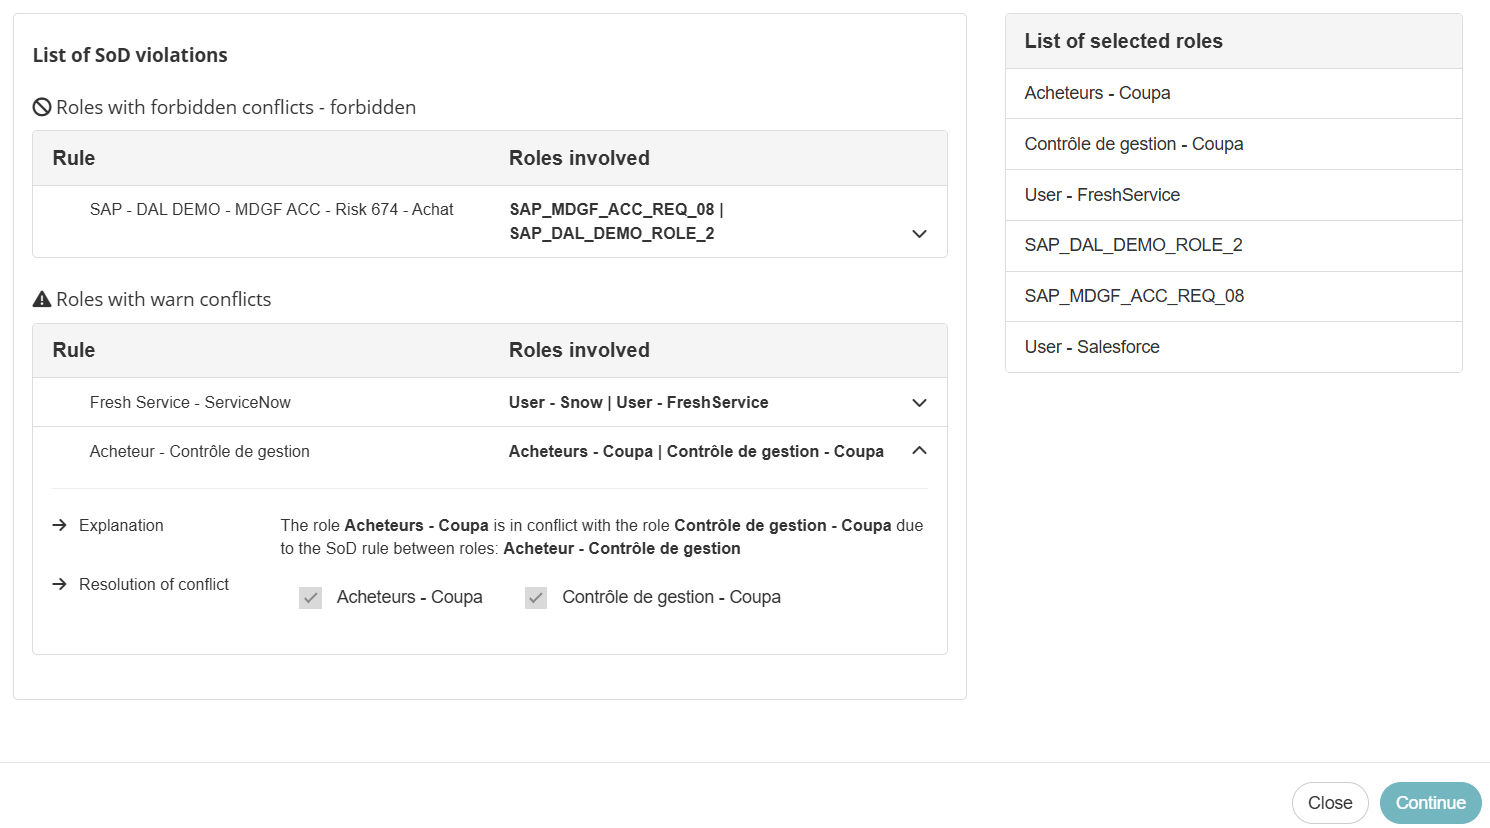Screen dimensions: 1490x828
Task: Toggle the Acheteurs - Coupa checkbox
Action: point(311,598)
